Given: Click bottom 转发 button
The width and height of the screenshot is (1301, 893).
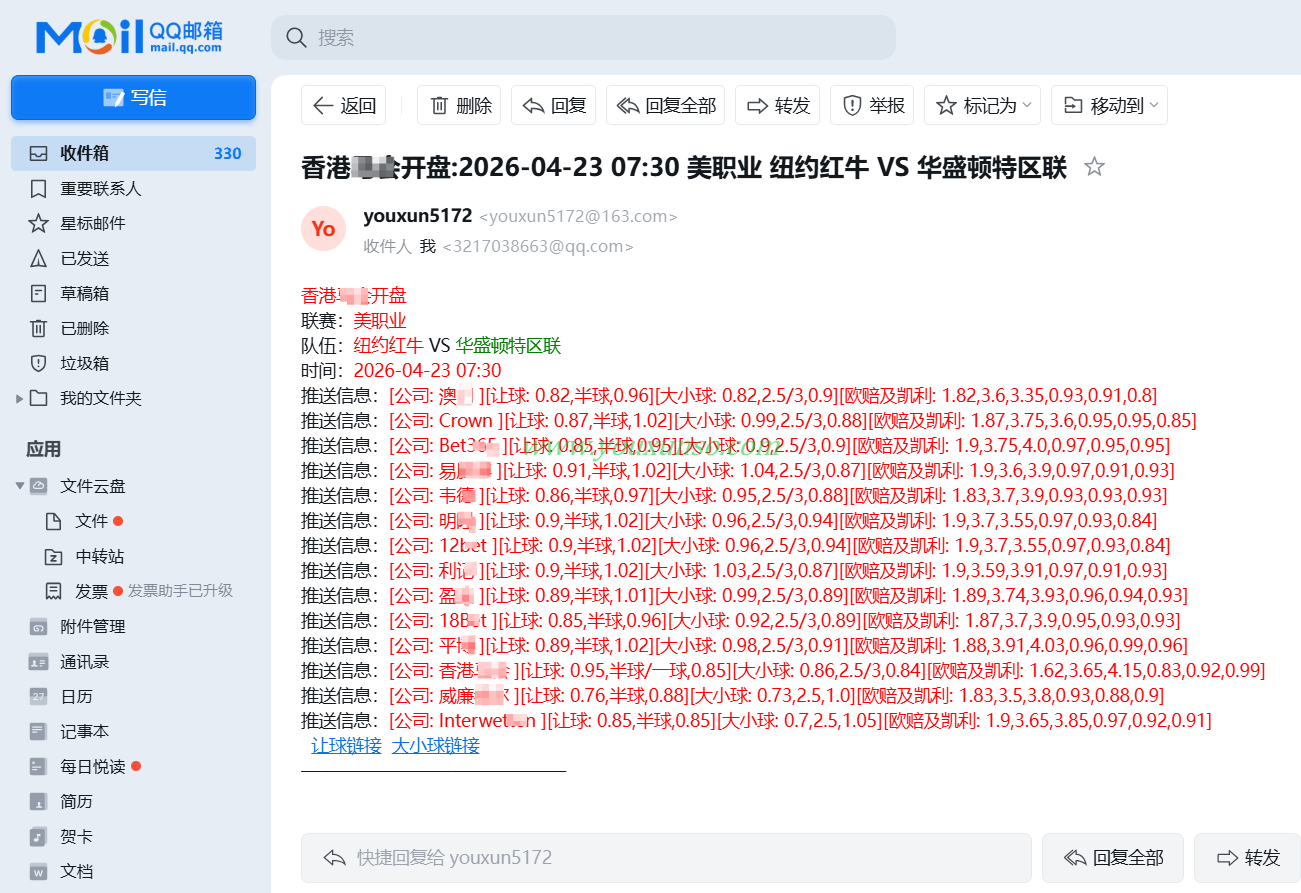Looking at the screenshot, I should [1248, 858].
